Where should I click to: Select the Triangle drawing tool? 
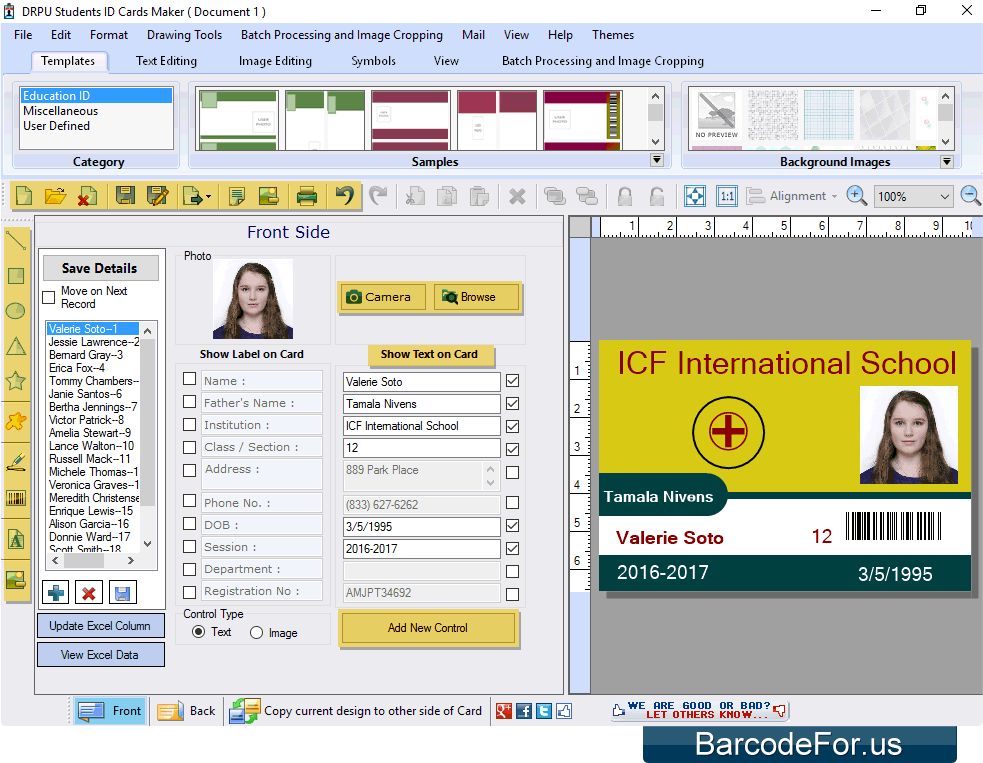tap(16, 345)
